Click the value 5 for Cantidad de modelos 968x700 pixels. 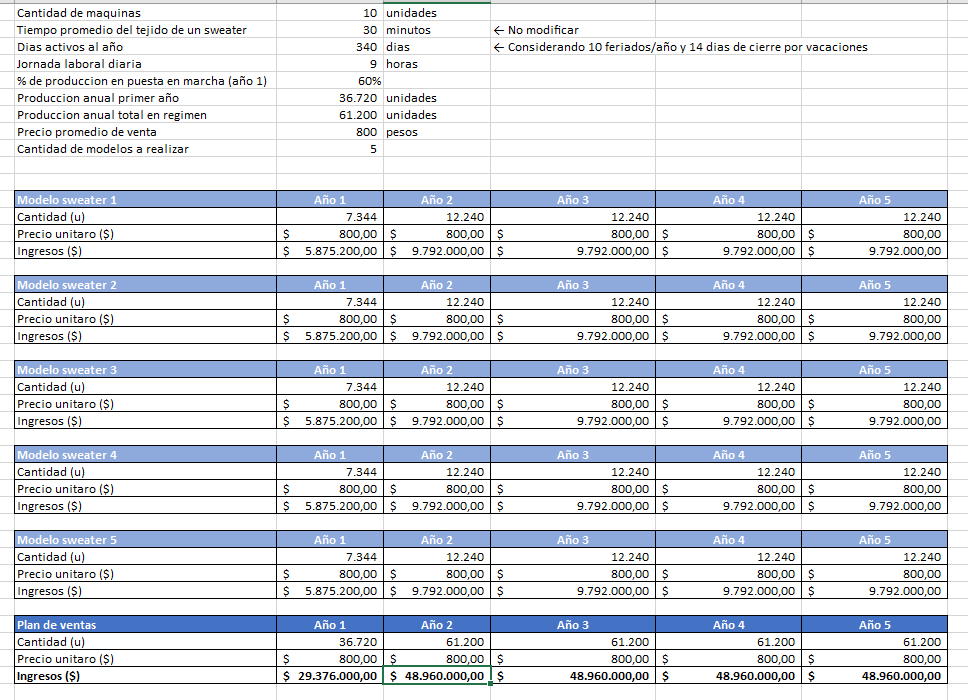pyautogui.click(x=330, y=149)
